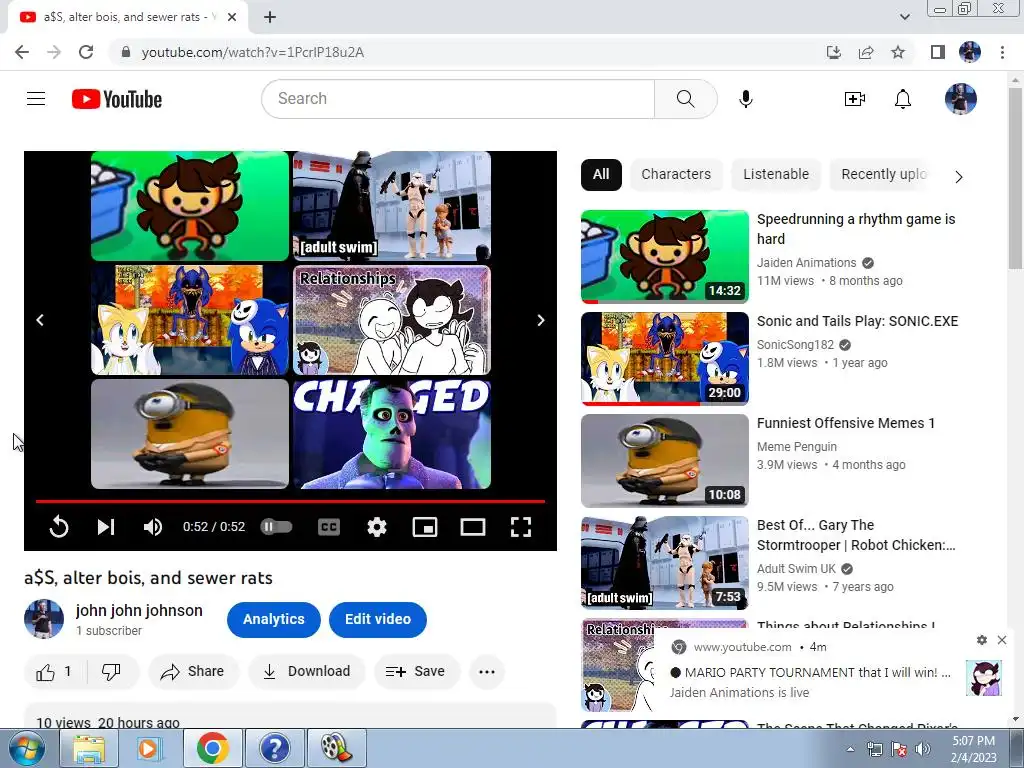The image size is (1024, 768).
Task: Dislike the video with thumbs down
Action: pyautogui.click(x=112, y=671)
